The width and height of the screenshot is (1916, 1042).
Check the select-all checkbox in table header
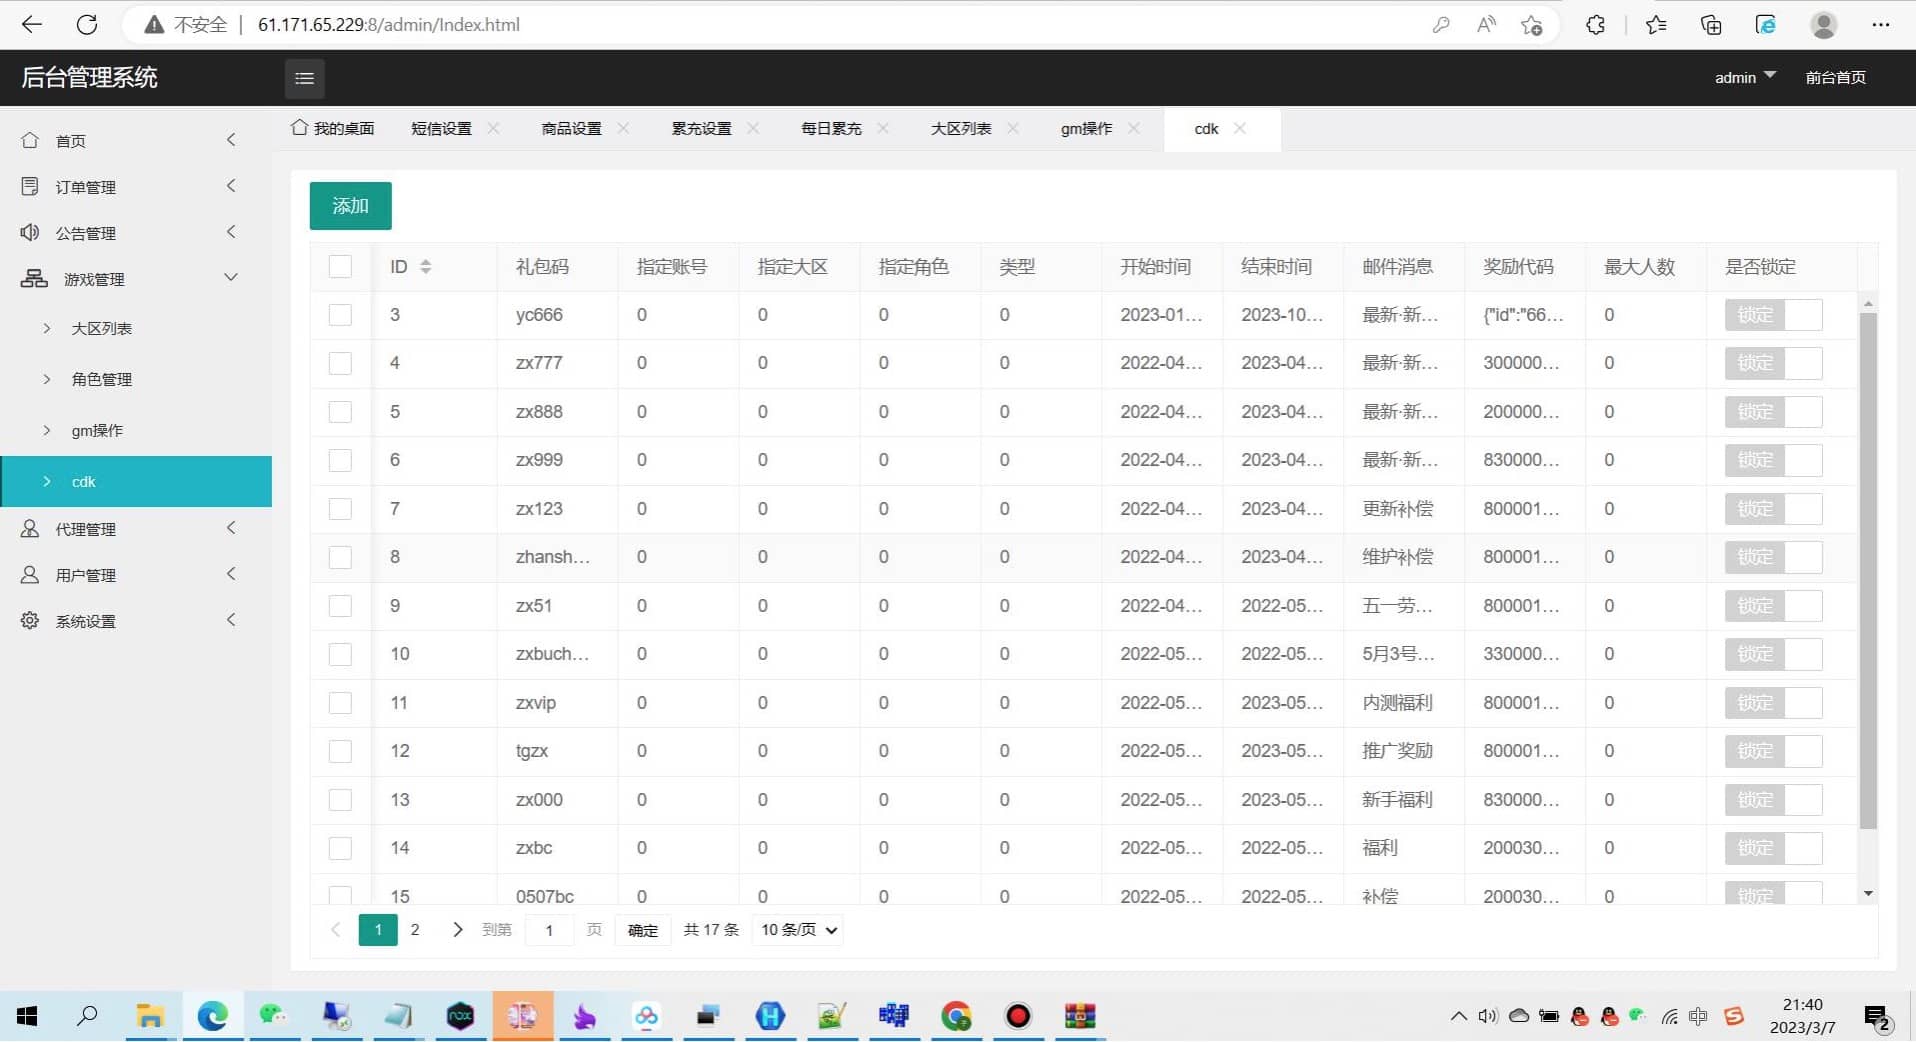[340, 266]
